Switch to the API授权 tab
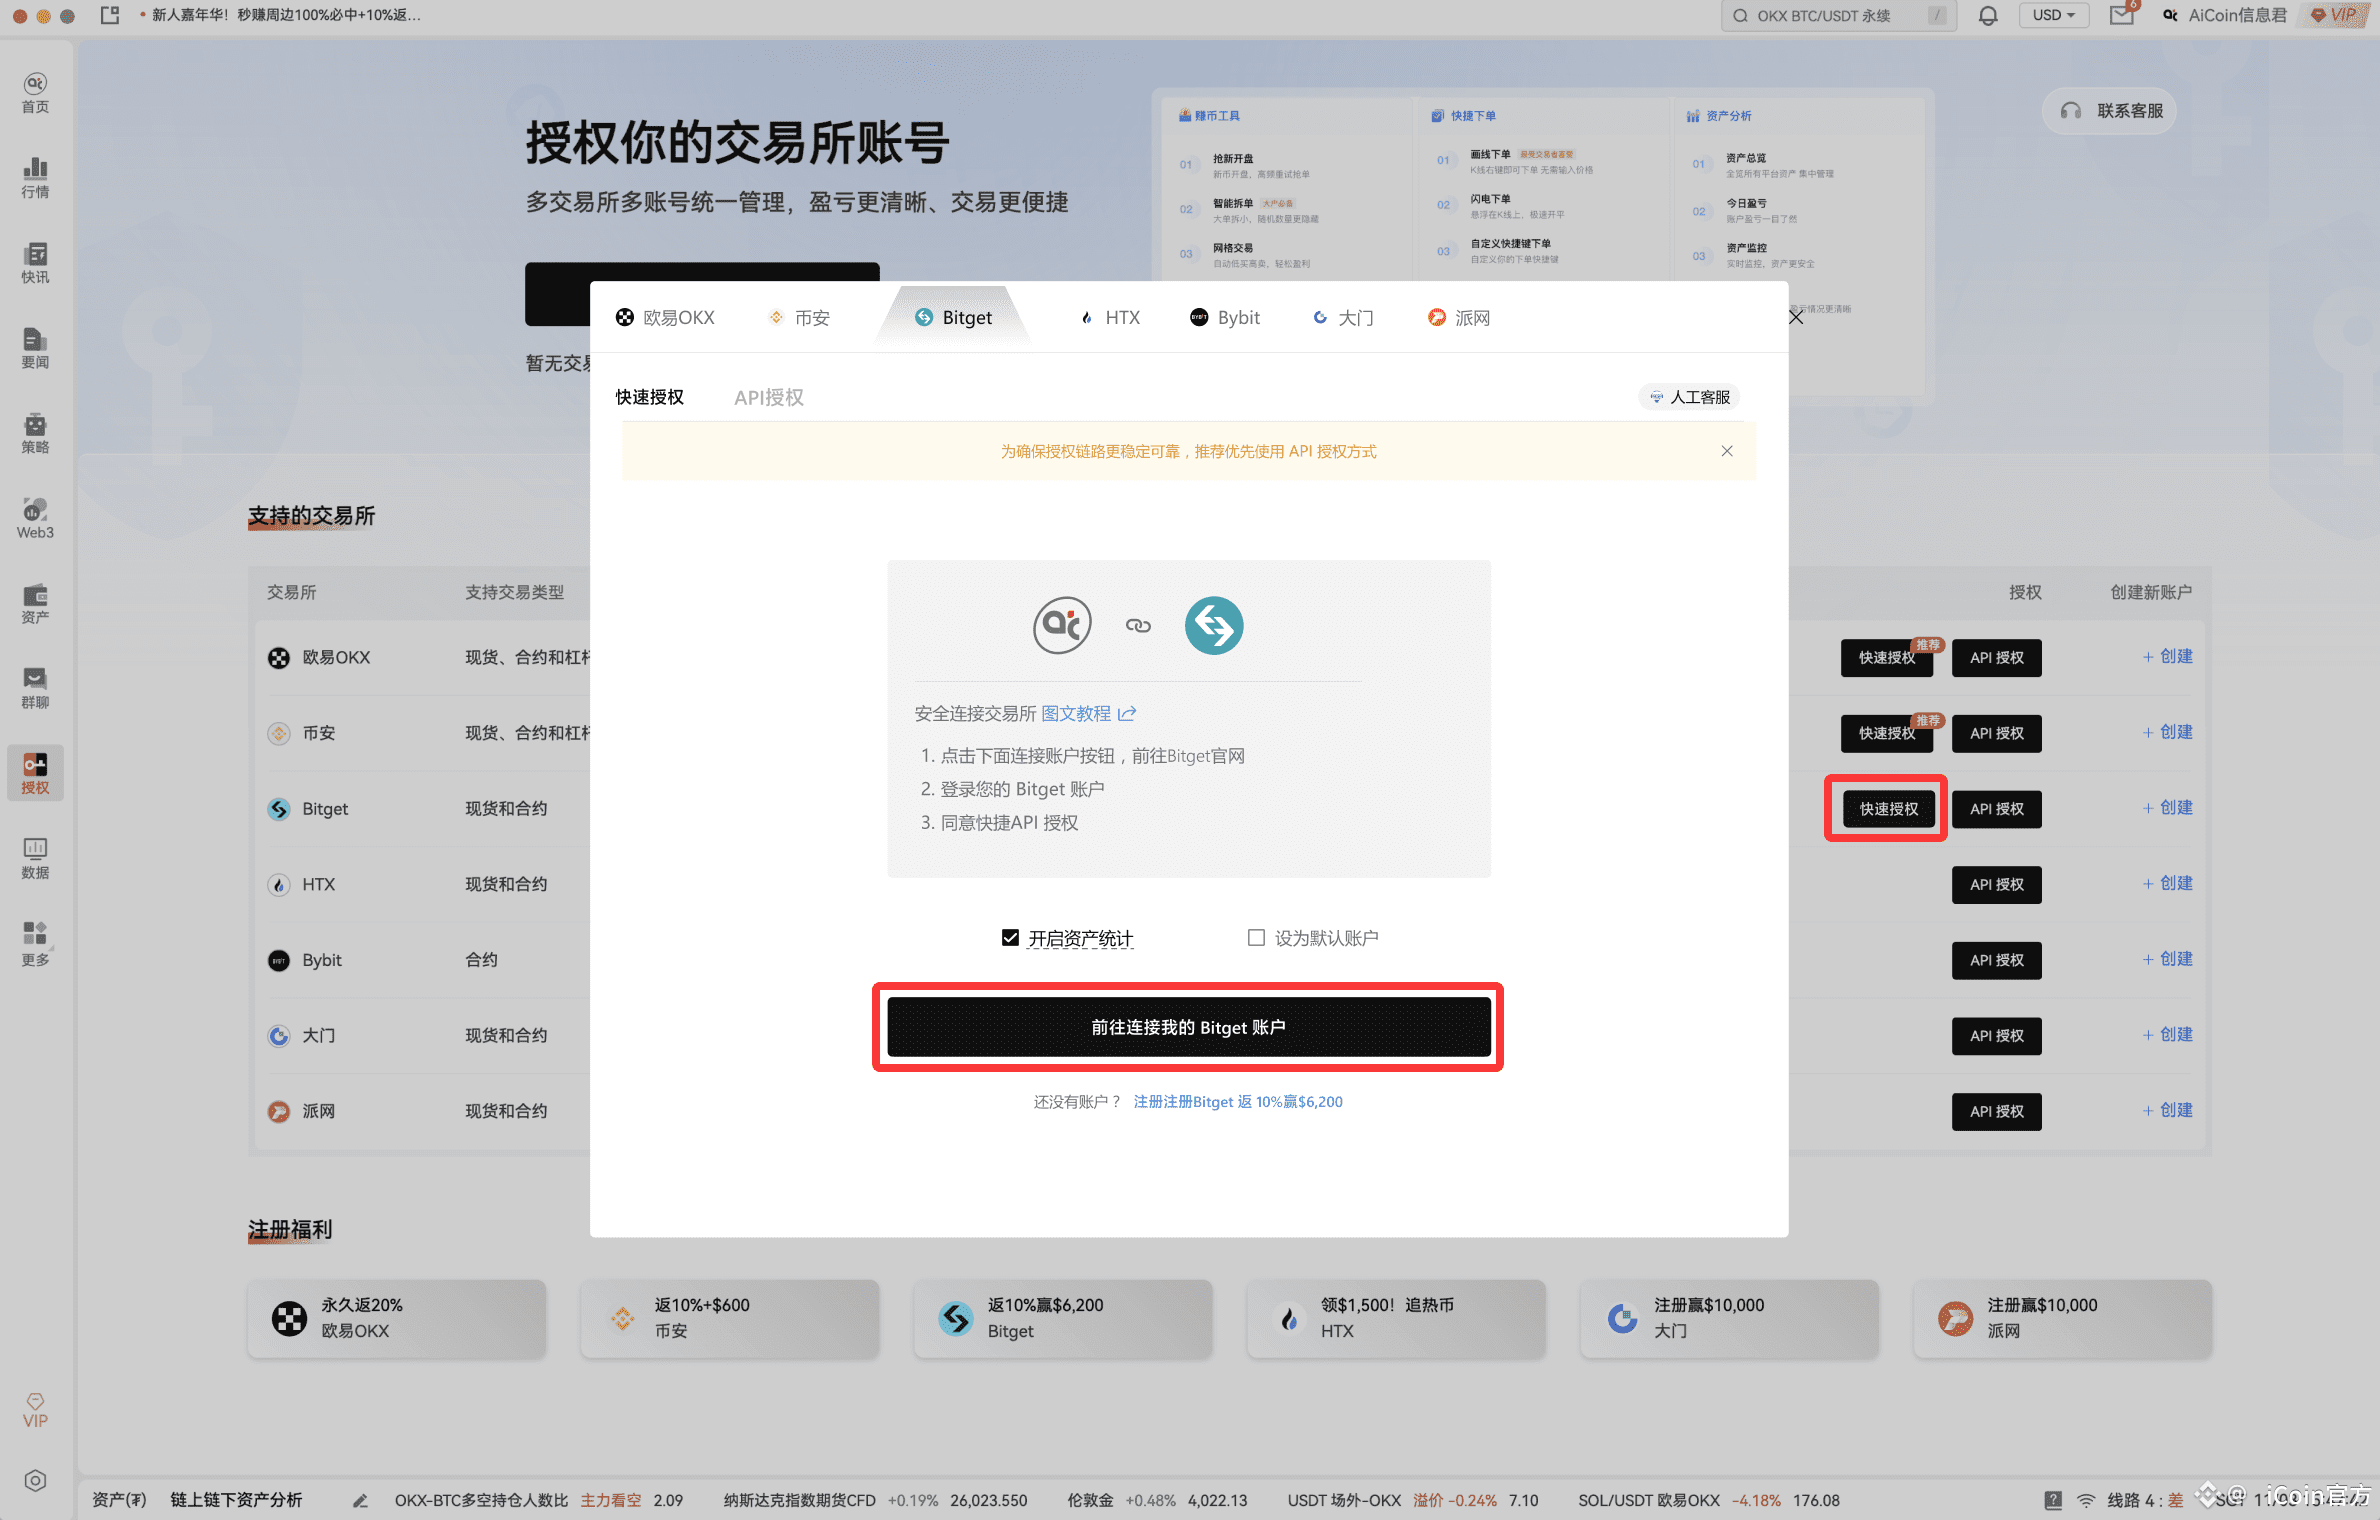2380x1520 pixels. pos(768,397)
